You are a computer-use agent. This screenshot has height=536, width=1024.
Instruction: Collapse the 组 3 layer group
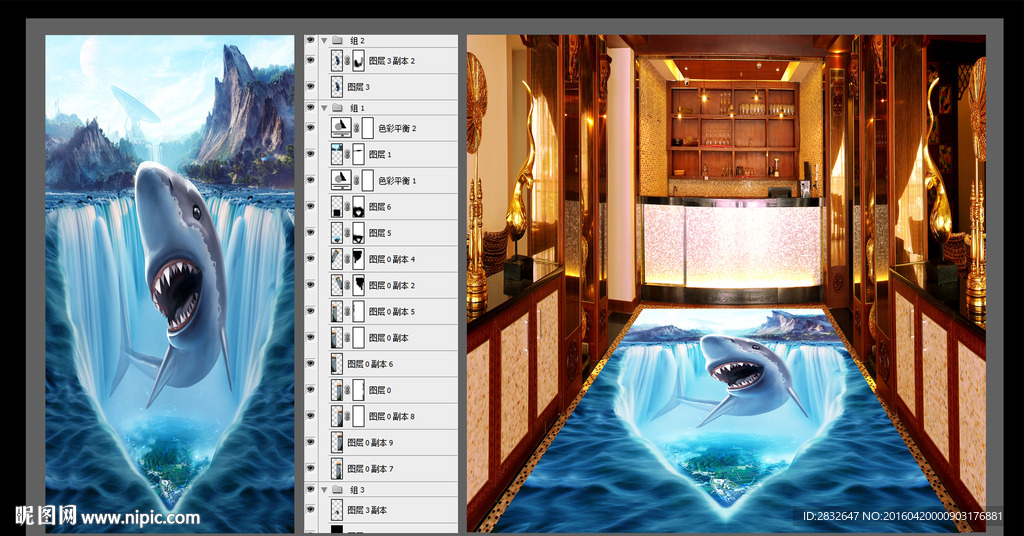pos(324,489)
